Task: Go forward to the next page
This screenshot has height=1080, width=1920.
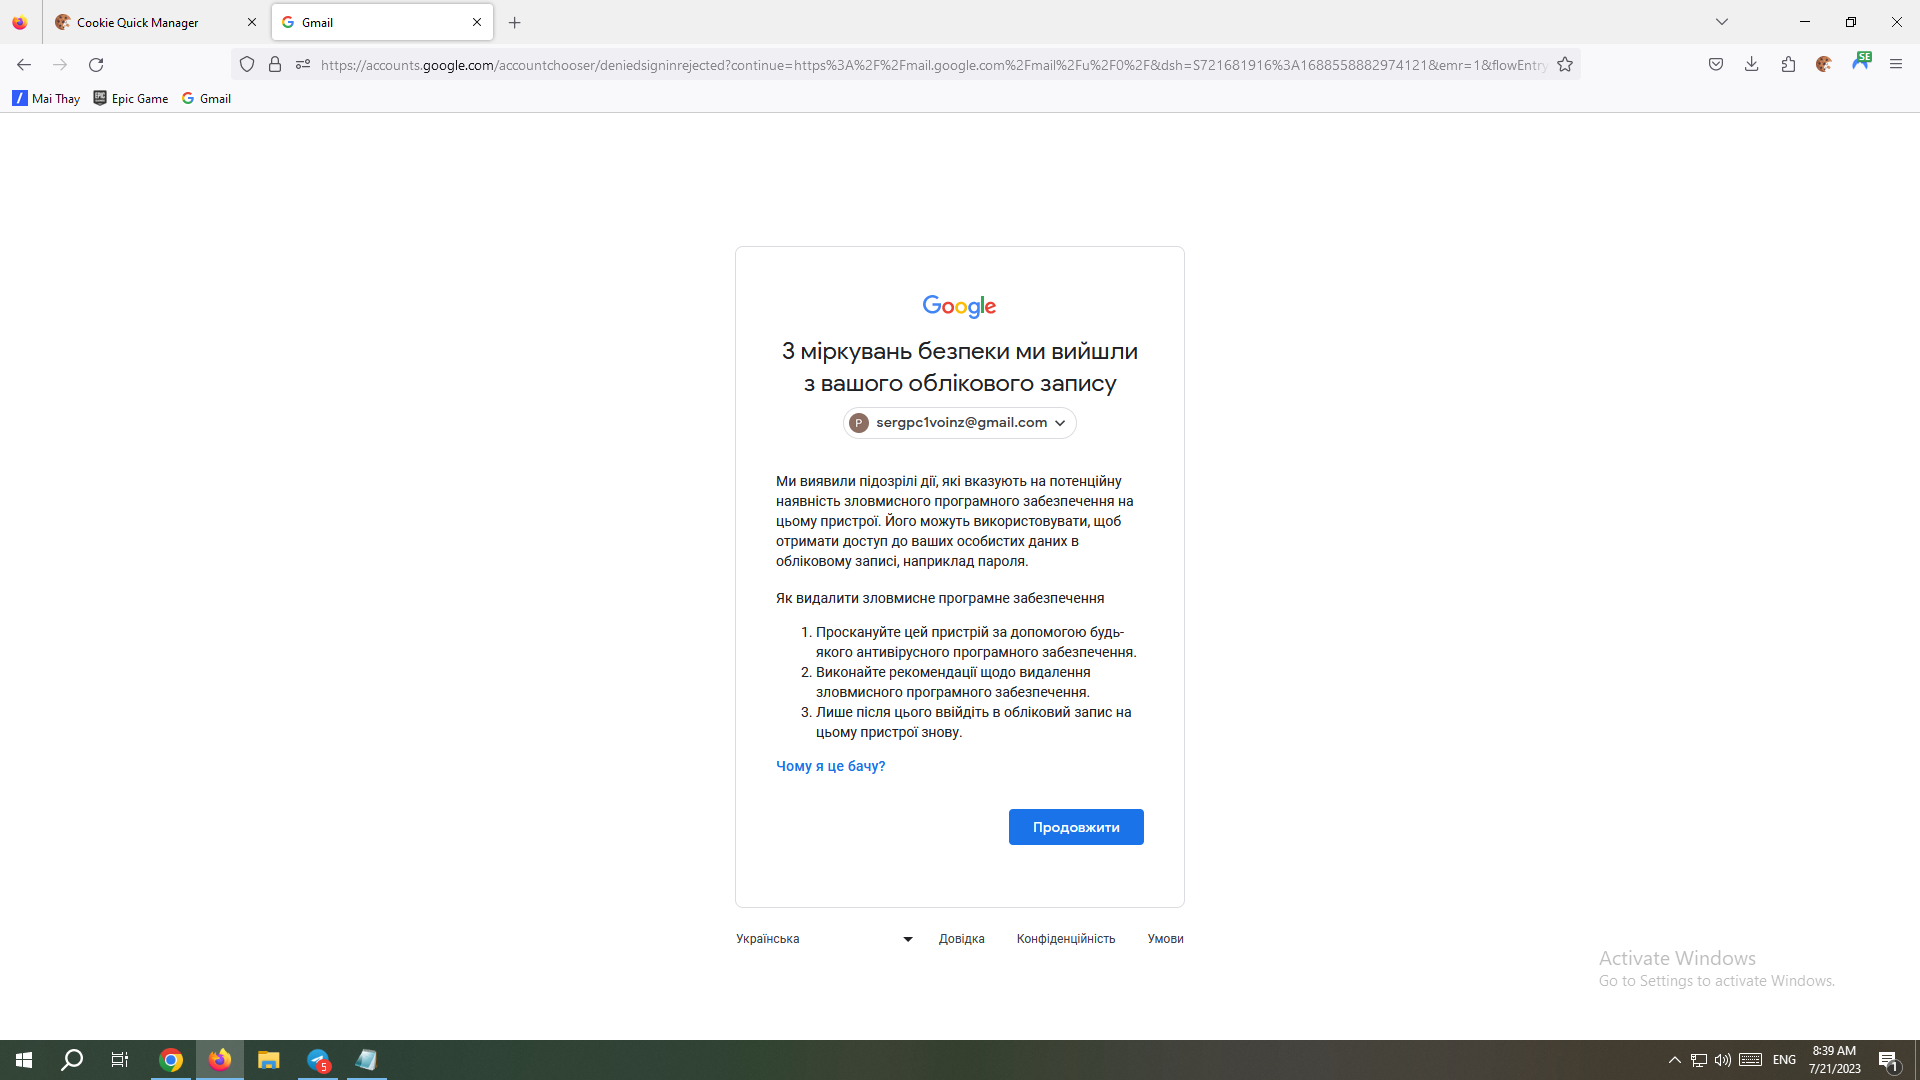Action: (x=60, y=65)
